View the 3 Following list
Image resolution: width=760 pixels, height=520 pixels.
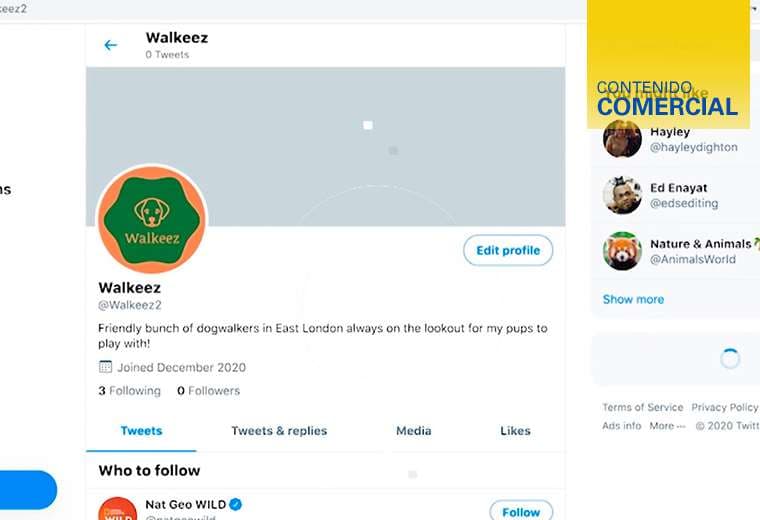point(129,391)
